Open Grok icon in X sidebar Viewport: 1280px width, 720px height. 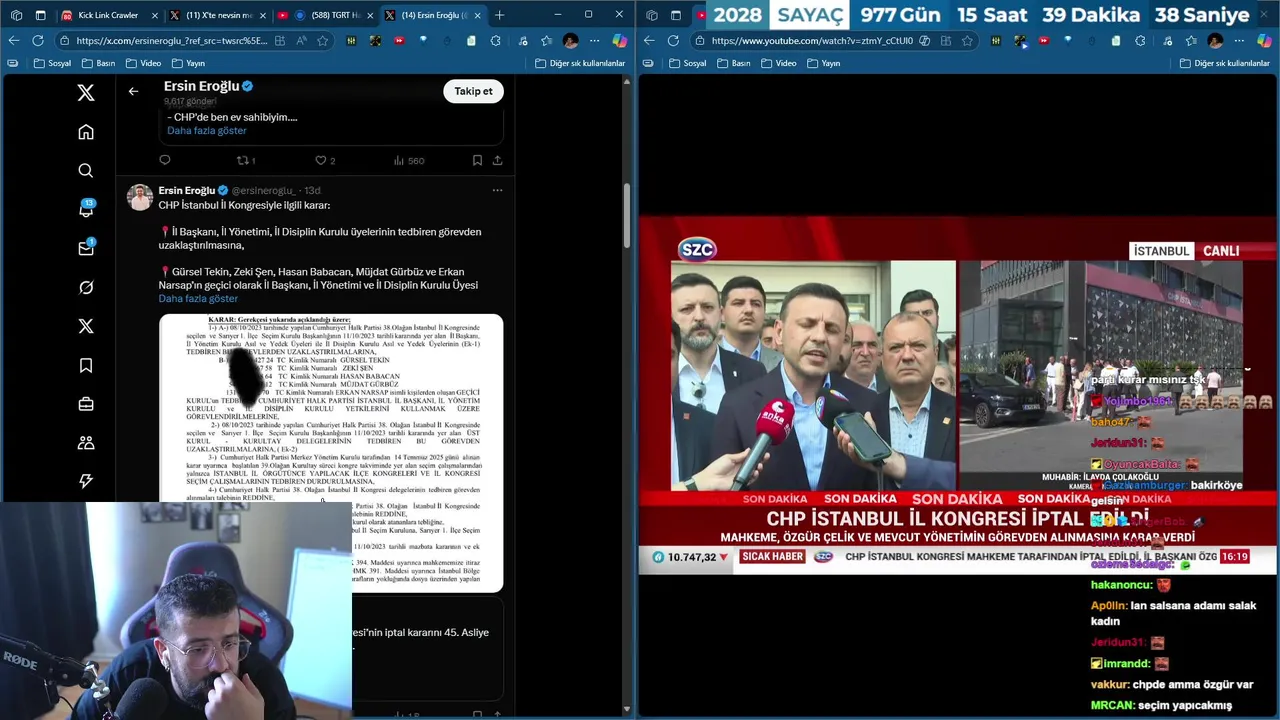[x=86, y=287]
